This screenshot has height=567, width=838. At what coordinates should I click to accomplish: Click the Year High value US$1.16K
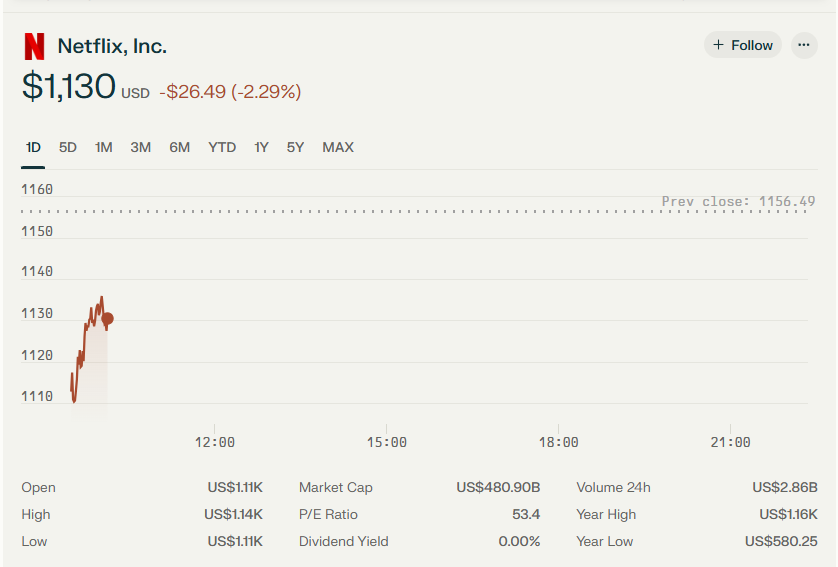click(788, 515)
